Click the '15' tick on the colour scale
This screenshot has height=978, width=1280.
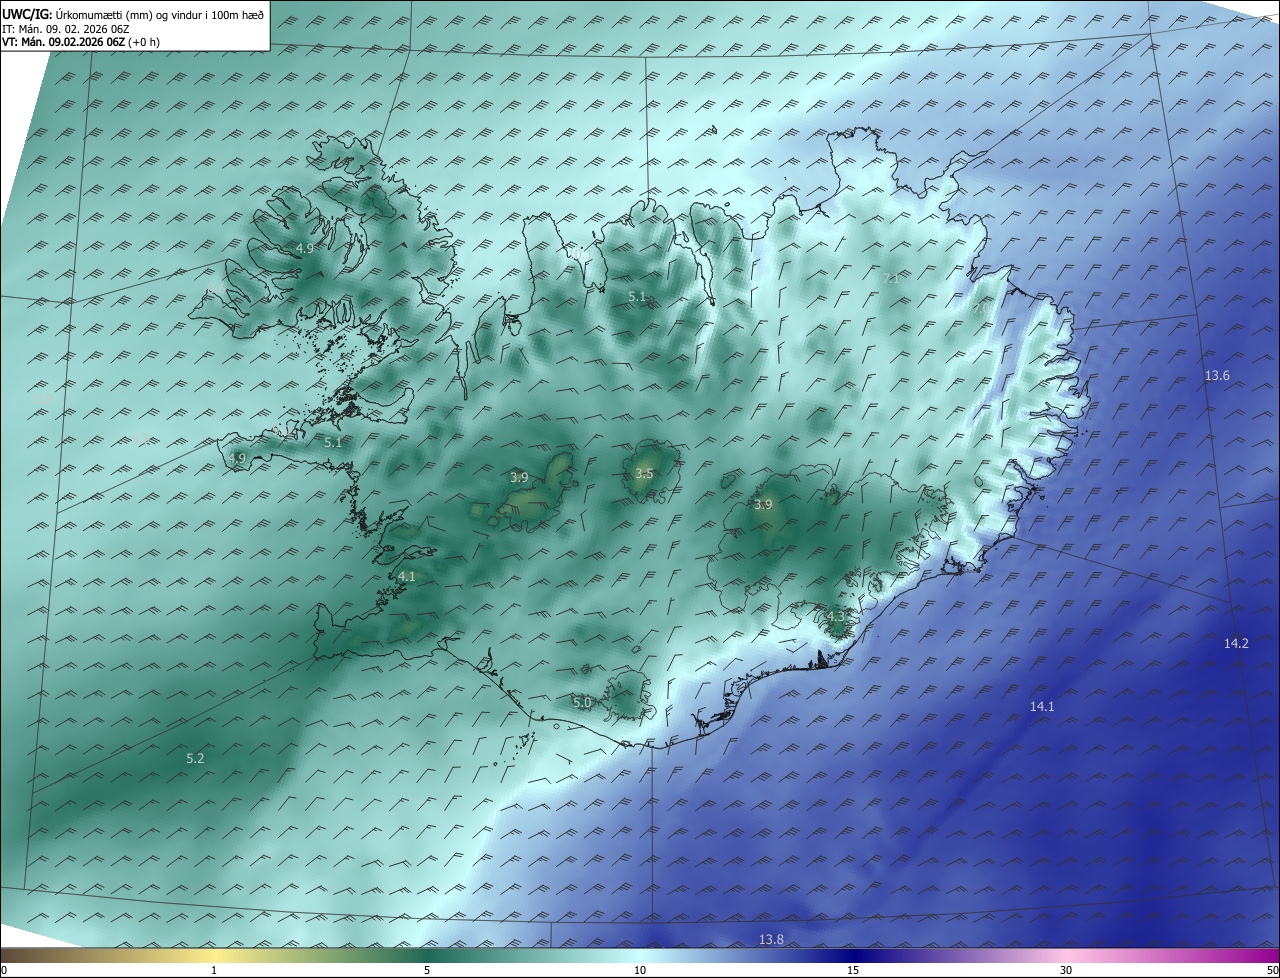click(x=853, y=970)
